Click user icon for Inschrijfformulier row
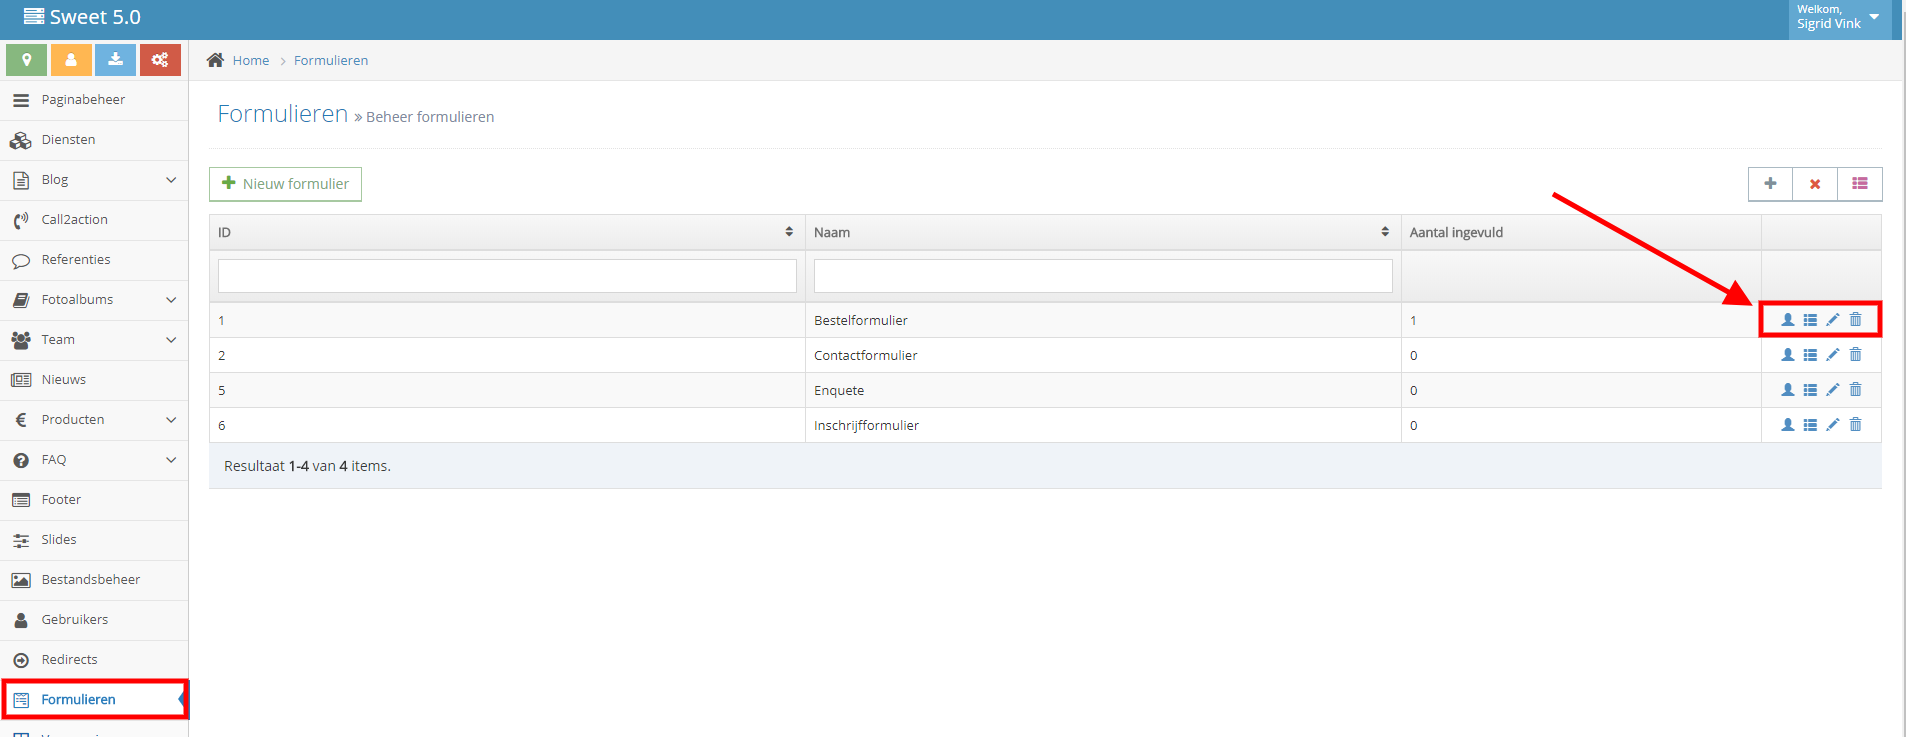Image resolution: width=1906 pixels, height=737 pixels. 1788,425
